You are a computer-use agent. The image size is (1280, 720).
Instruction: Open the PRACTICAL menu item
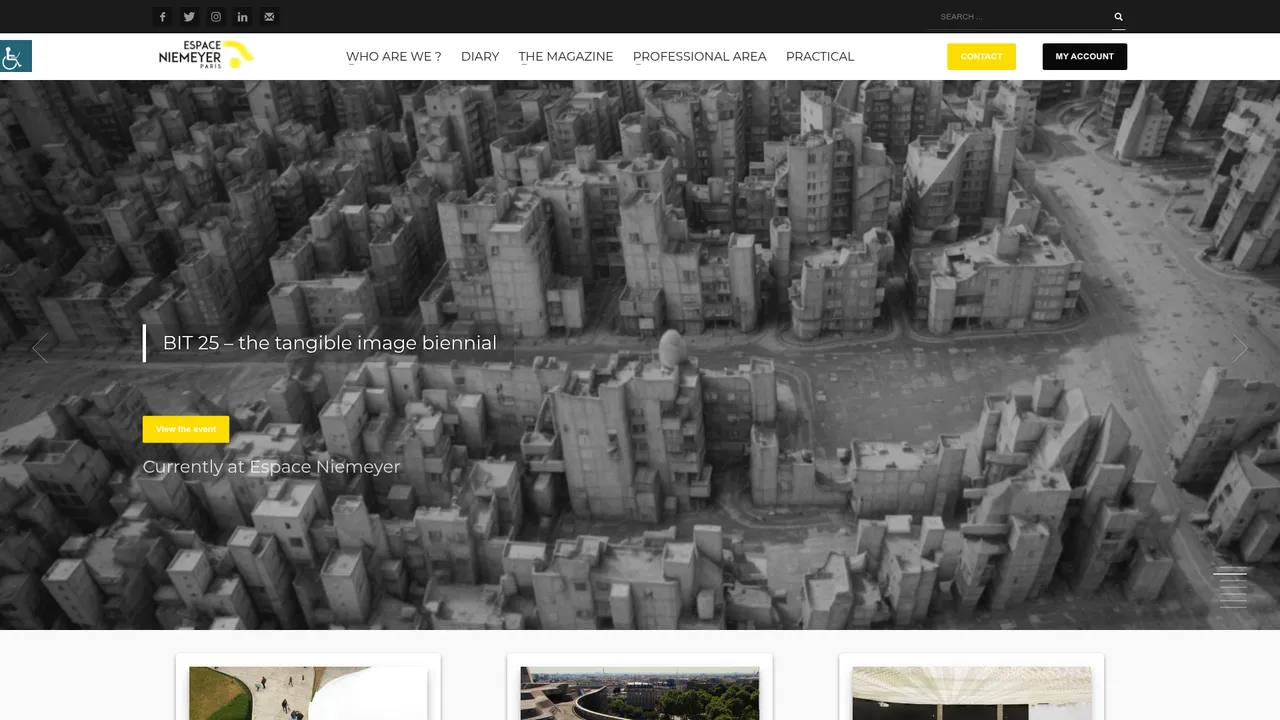point(820,57)
